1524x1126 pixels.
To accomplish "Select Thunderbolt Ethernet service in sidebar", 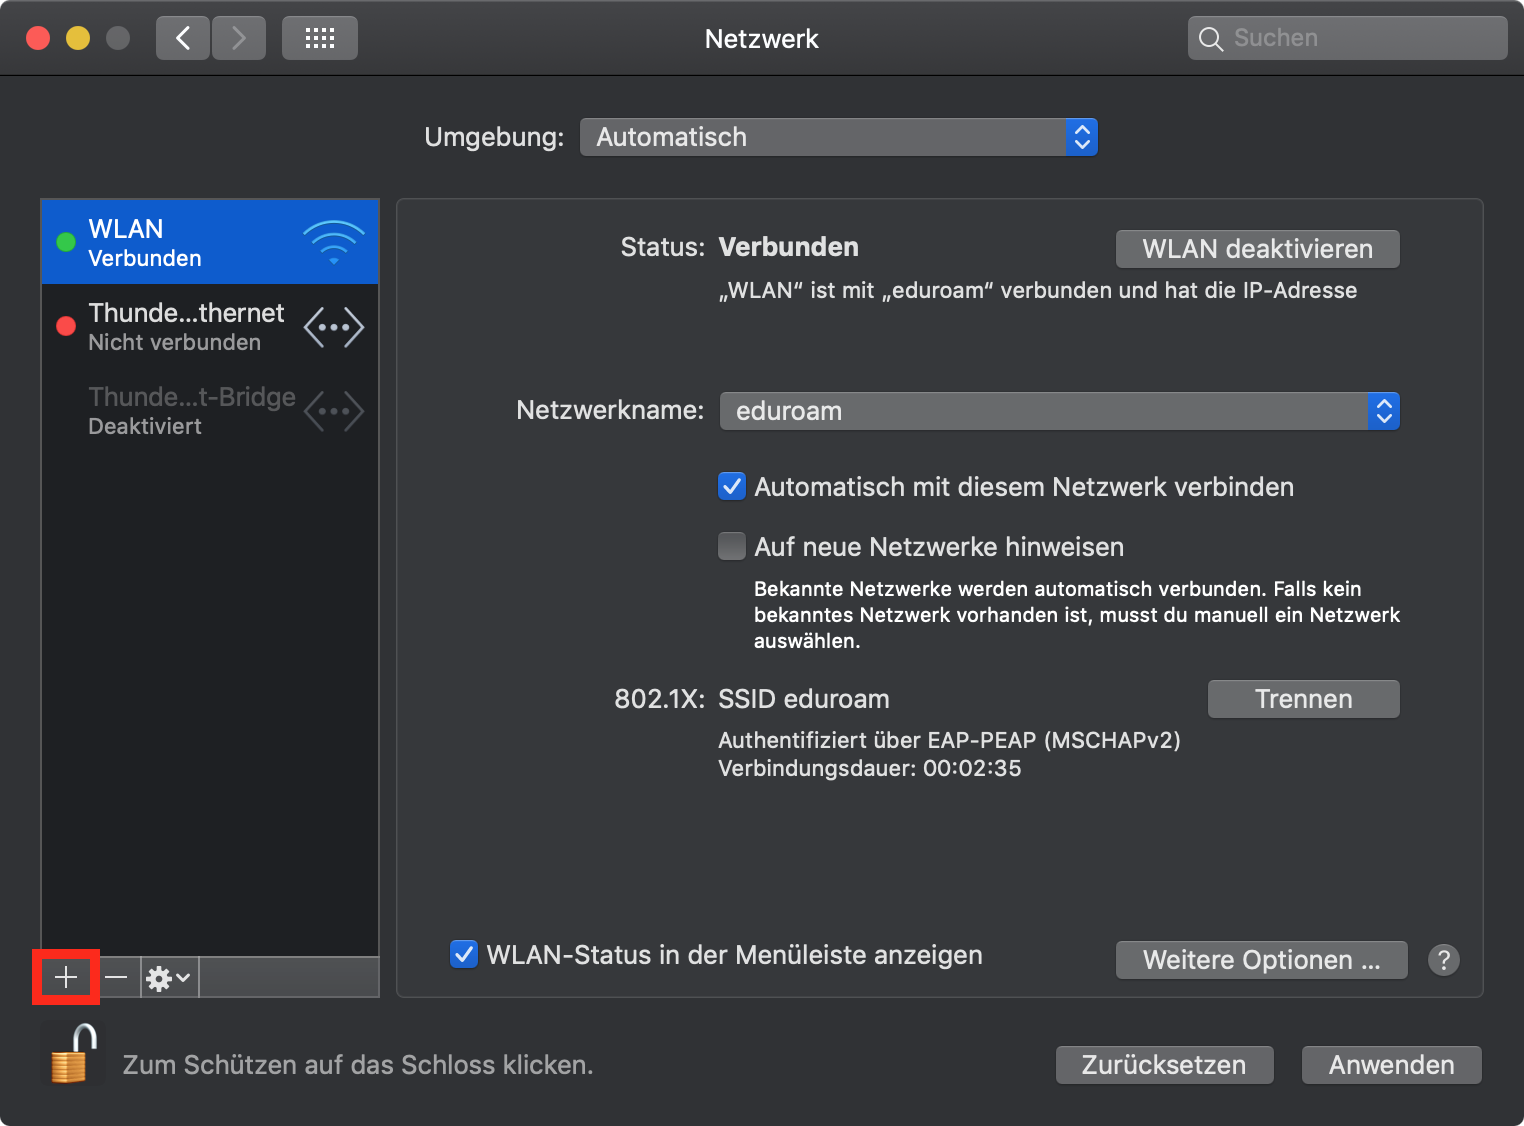I will tap(210, 327).
